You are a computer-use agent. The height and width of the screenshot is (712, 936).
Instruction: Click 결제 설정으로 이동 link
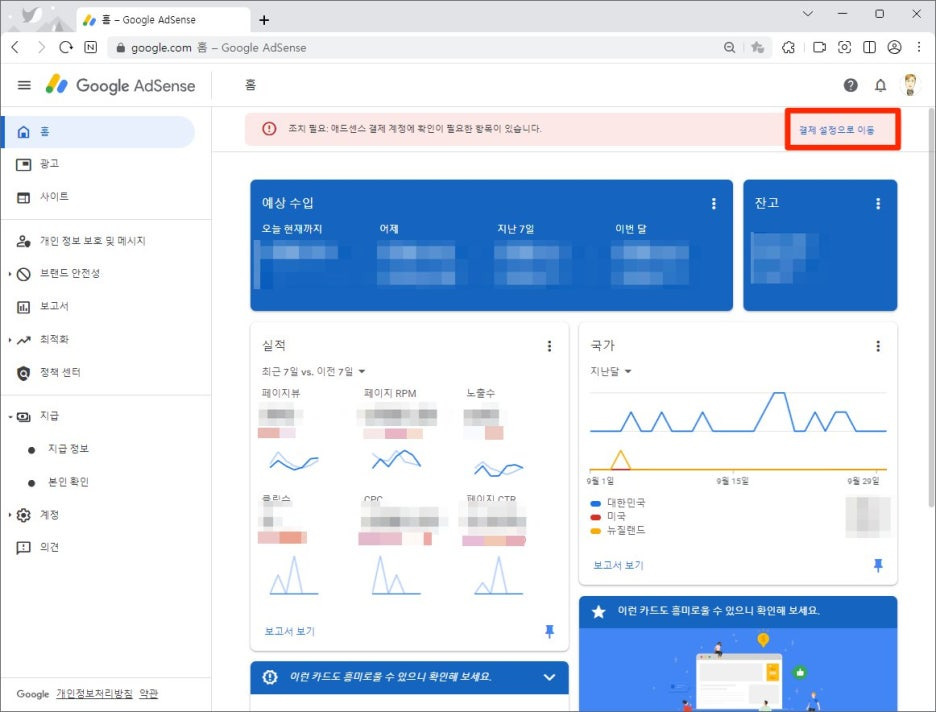tap(836, 130)
